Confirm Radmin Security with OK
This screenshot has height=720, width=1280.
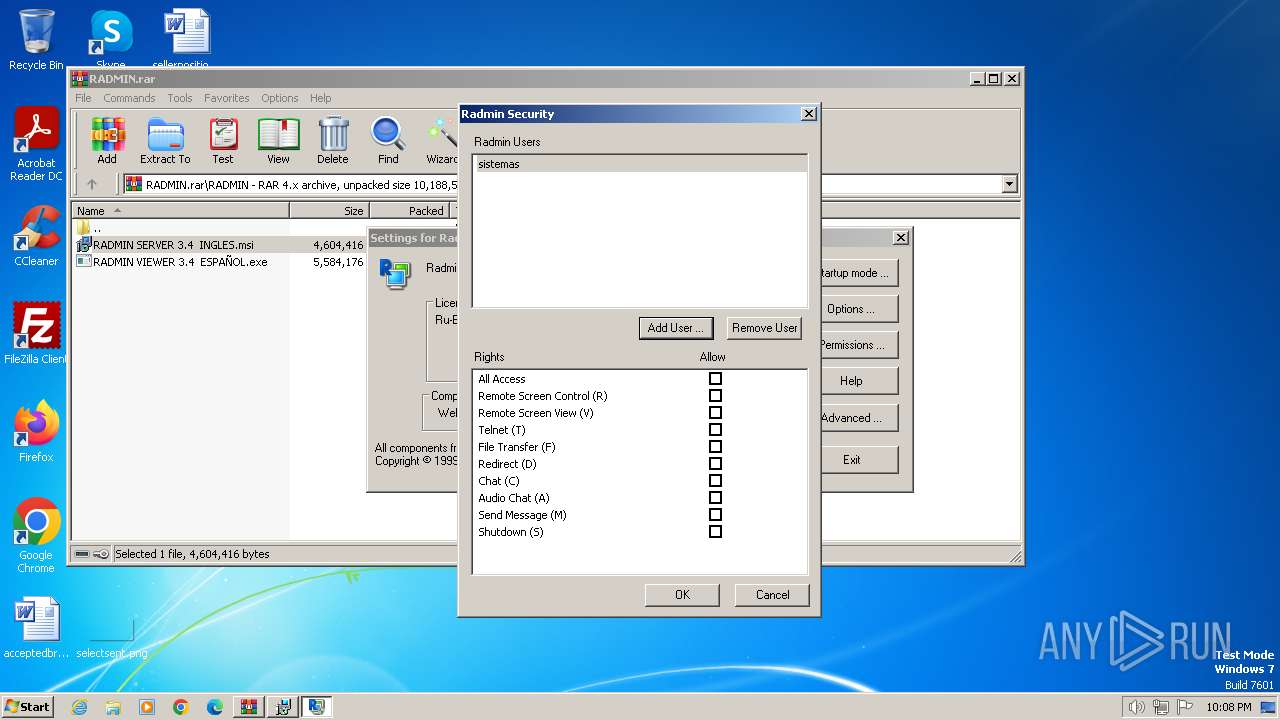(x=682, y=595)
